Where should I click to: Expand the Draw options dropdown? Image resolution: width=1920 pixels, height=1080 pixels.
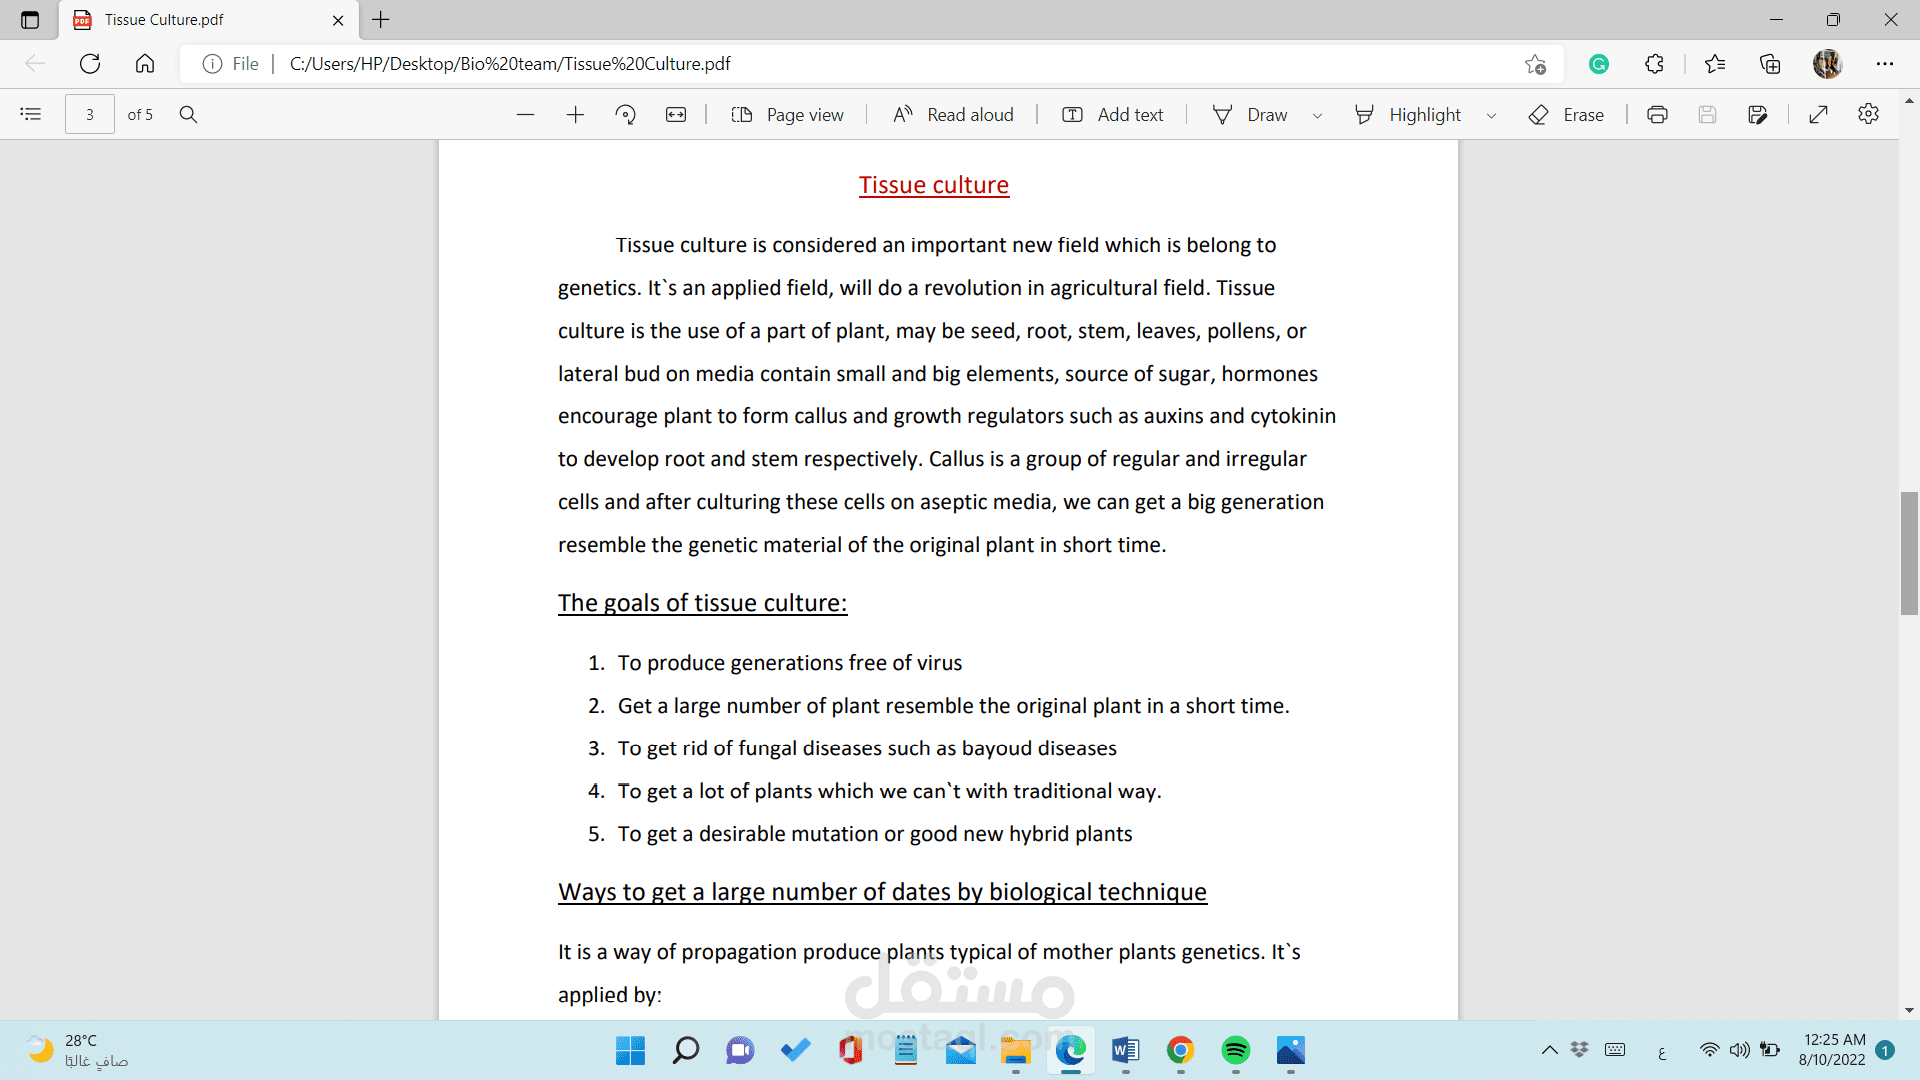[1317, 116]
